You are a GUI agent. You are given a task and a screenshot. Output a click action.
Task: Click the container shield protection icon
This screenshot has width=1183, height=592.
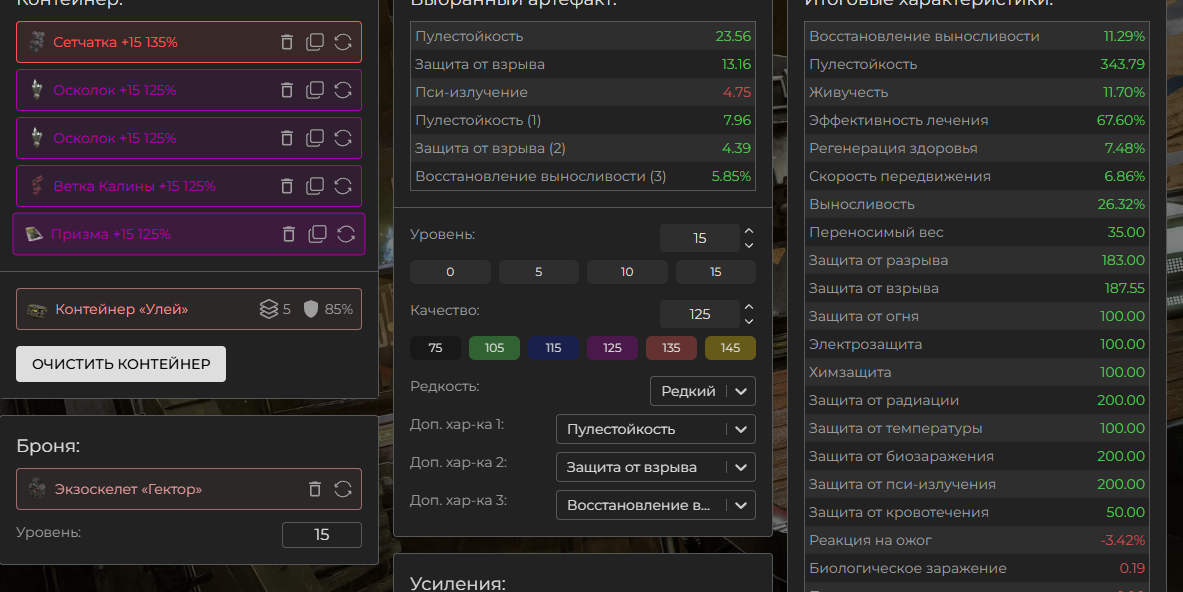pos(311,309)
